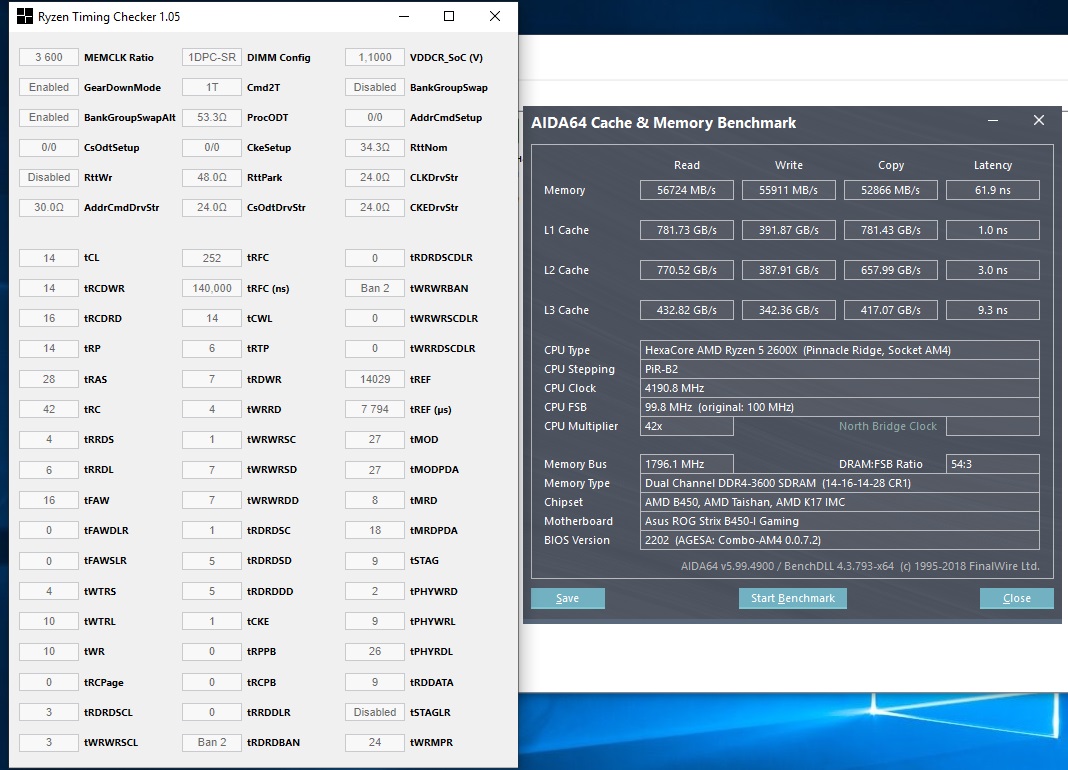The height and width of the screenshot is (770, 1068).
Task: Select the tREF value 14029
Action: (x=375, y=379)
